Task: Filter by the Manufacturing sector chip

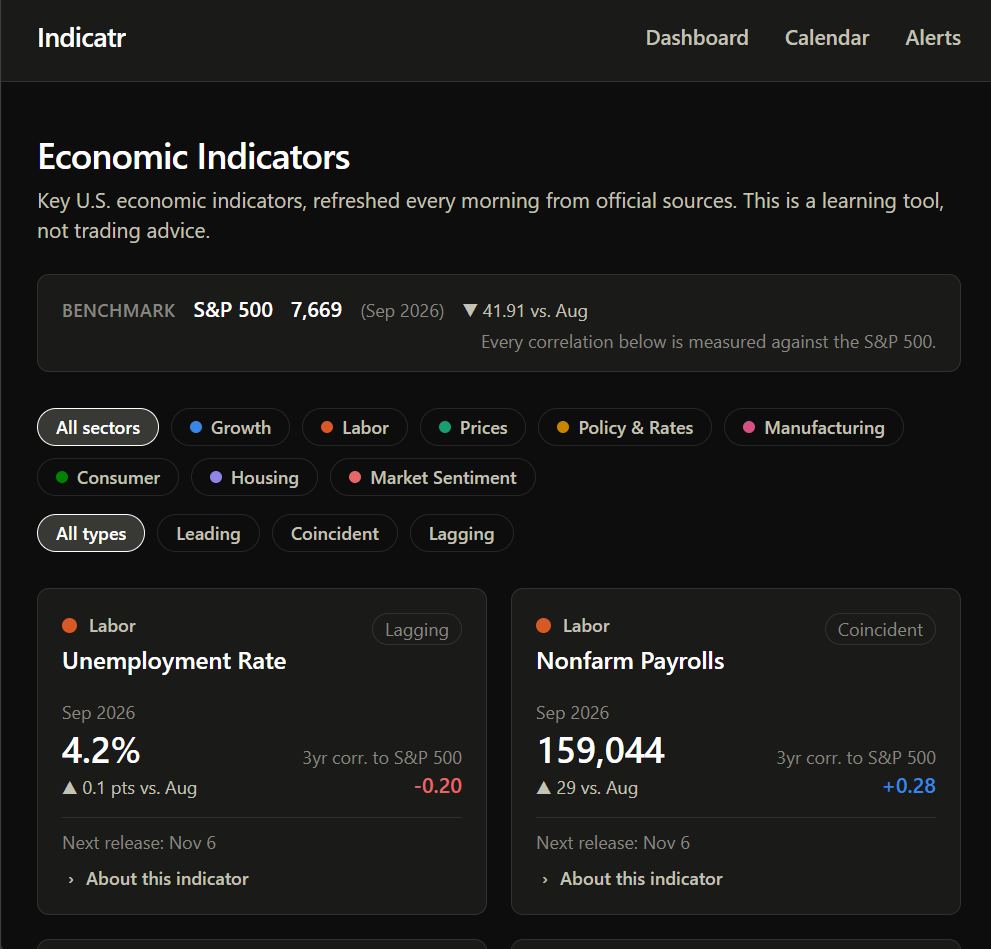Action: coord(814,428)
